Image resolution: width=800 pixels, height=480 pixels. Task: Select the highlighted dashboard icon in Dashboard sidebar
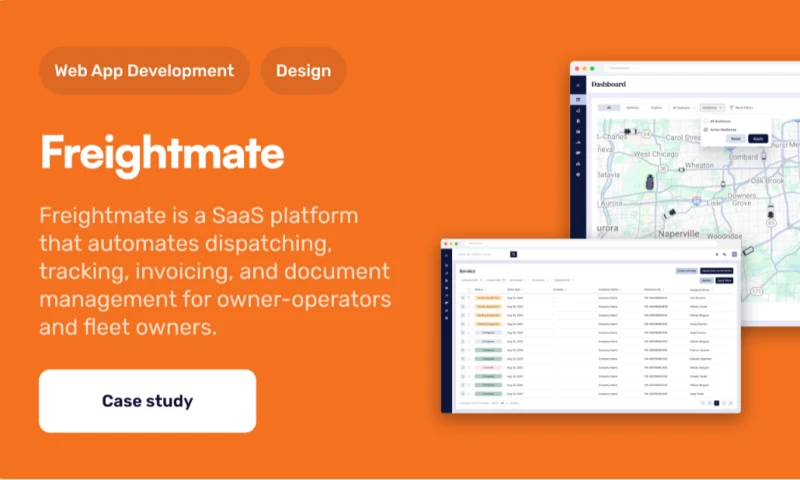(x=578, y=99)
